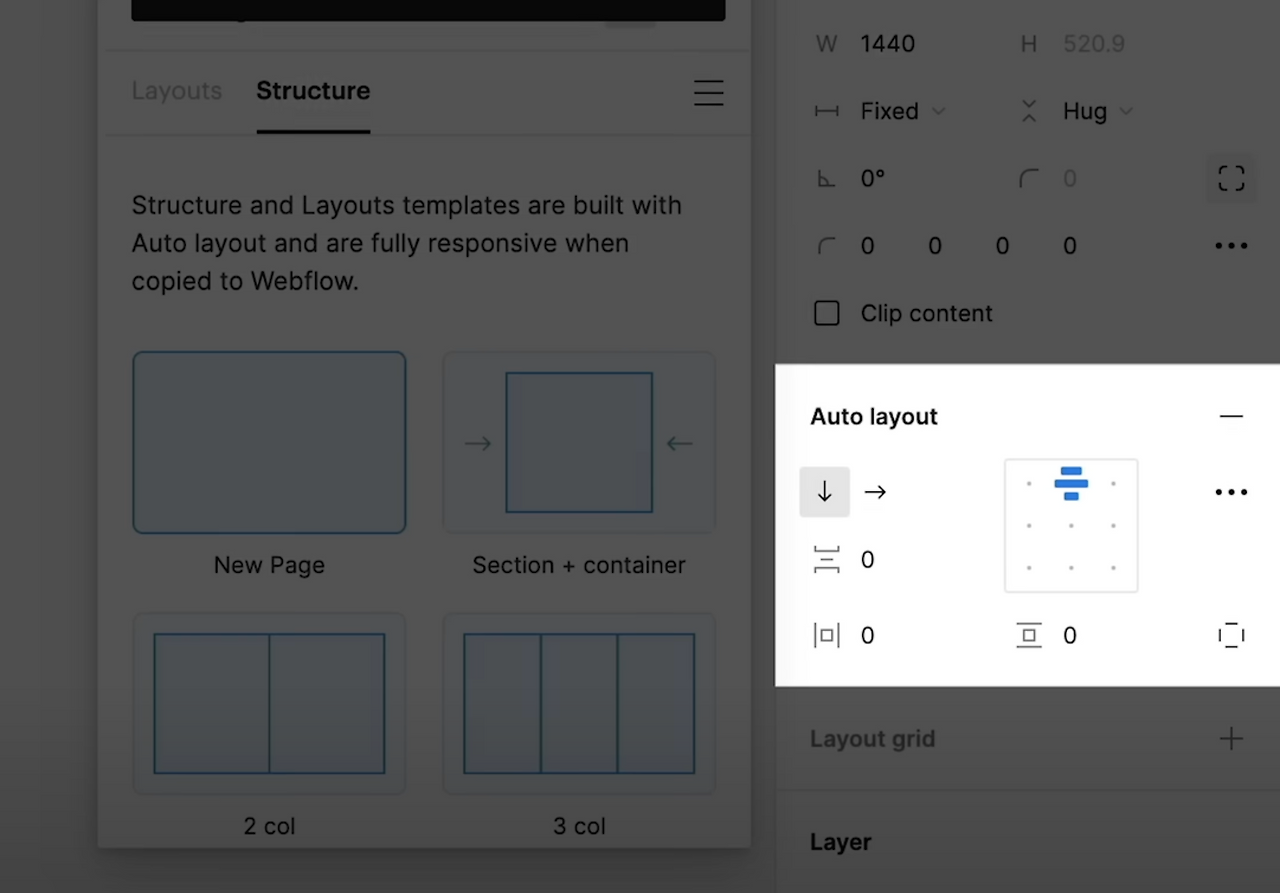
Task: Choose the 2 col structure
Action: tap(269, 703)
